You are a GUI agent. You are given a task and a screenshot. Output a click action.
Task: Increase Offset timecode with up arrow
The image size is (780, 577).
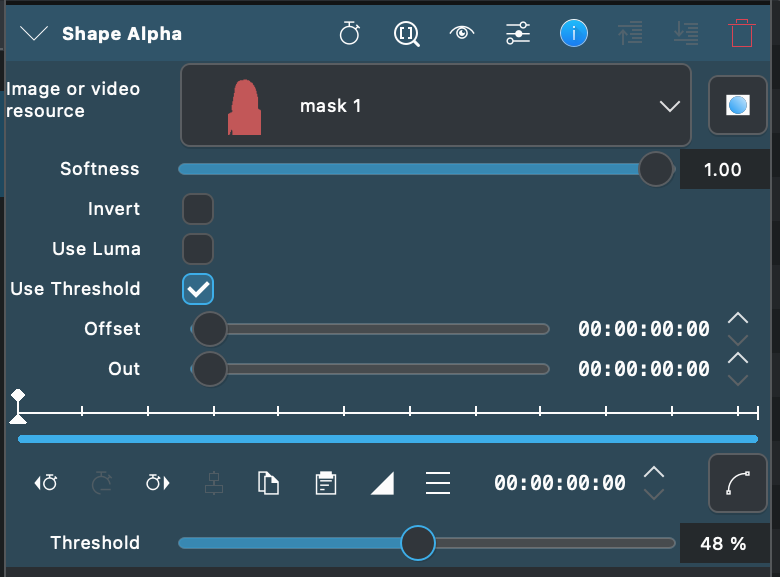738,318
